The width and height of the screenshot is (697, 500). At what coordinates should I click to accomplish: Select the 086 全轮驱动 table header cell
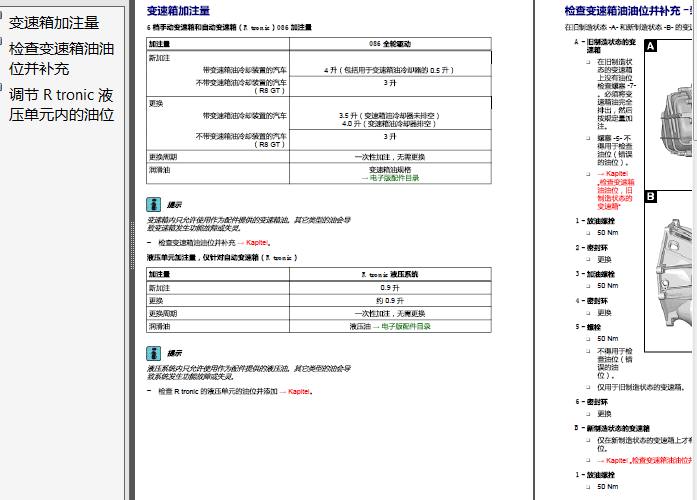[390, 44]
